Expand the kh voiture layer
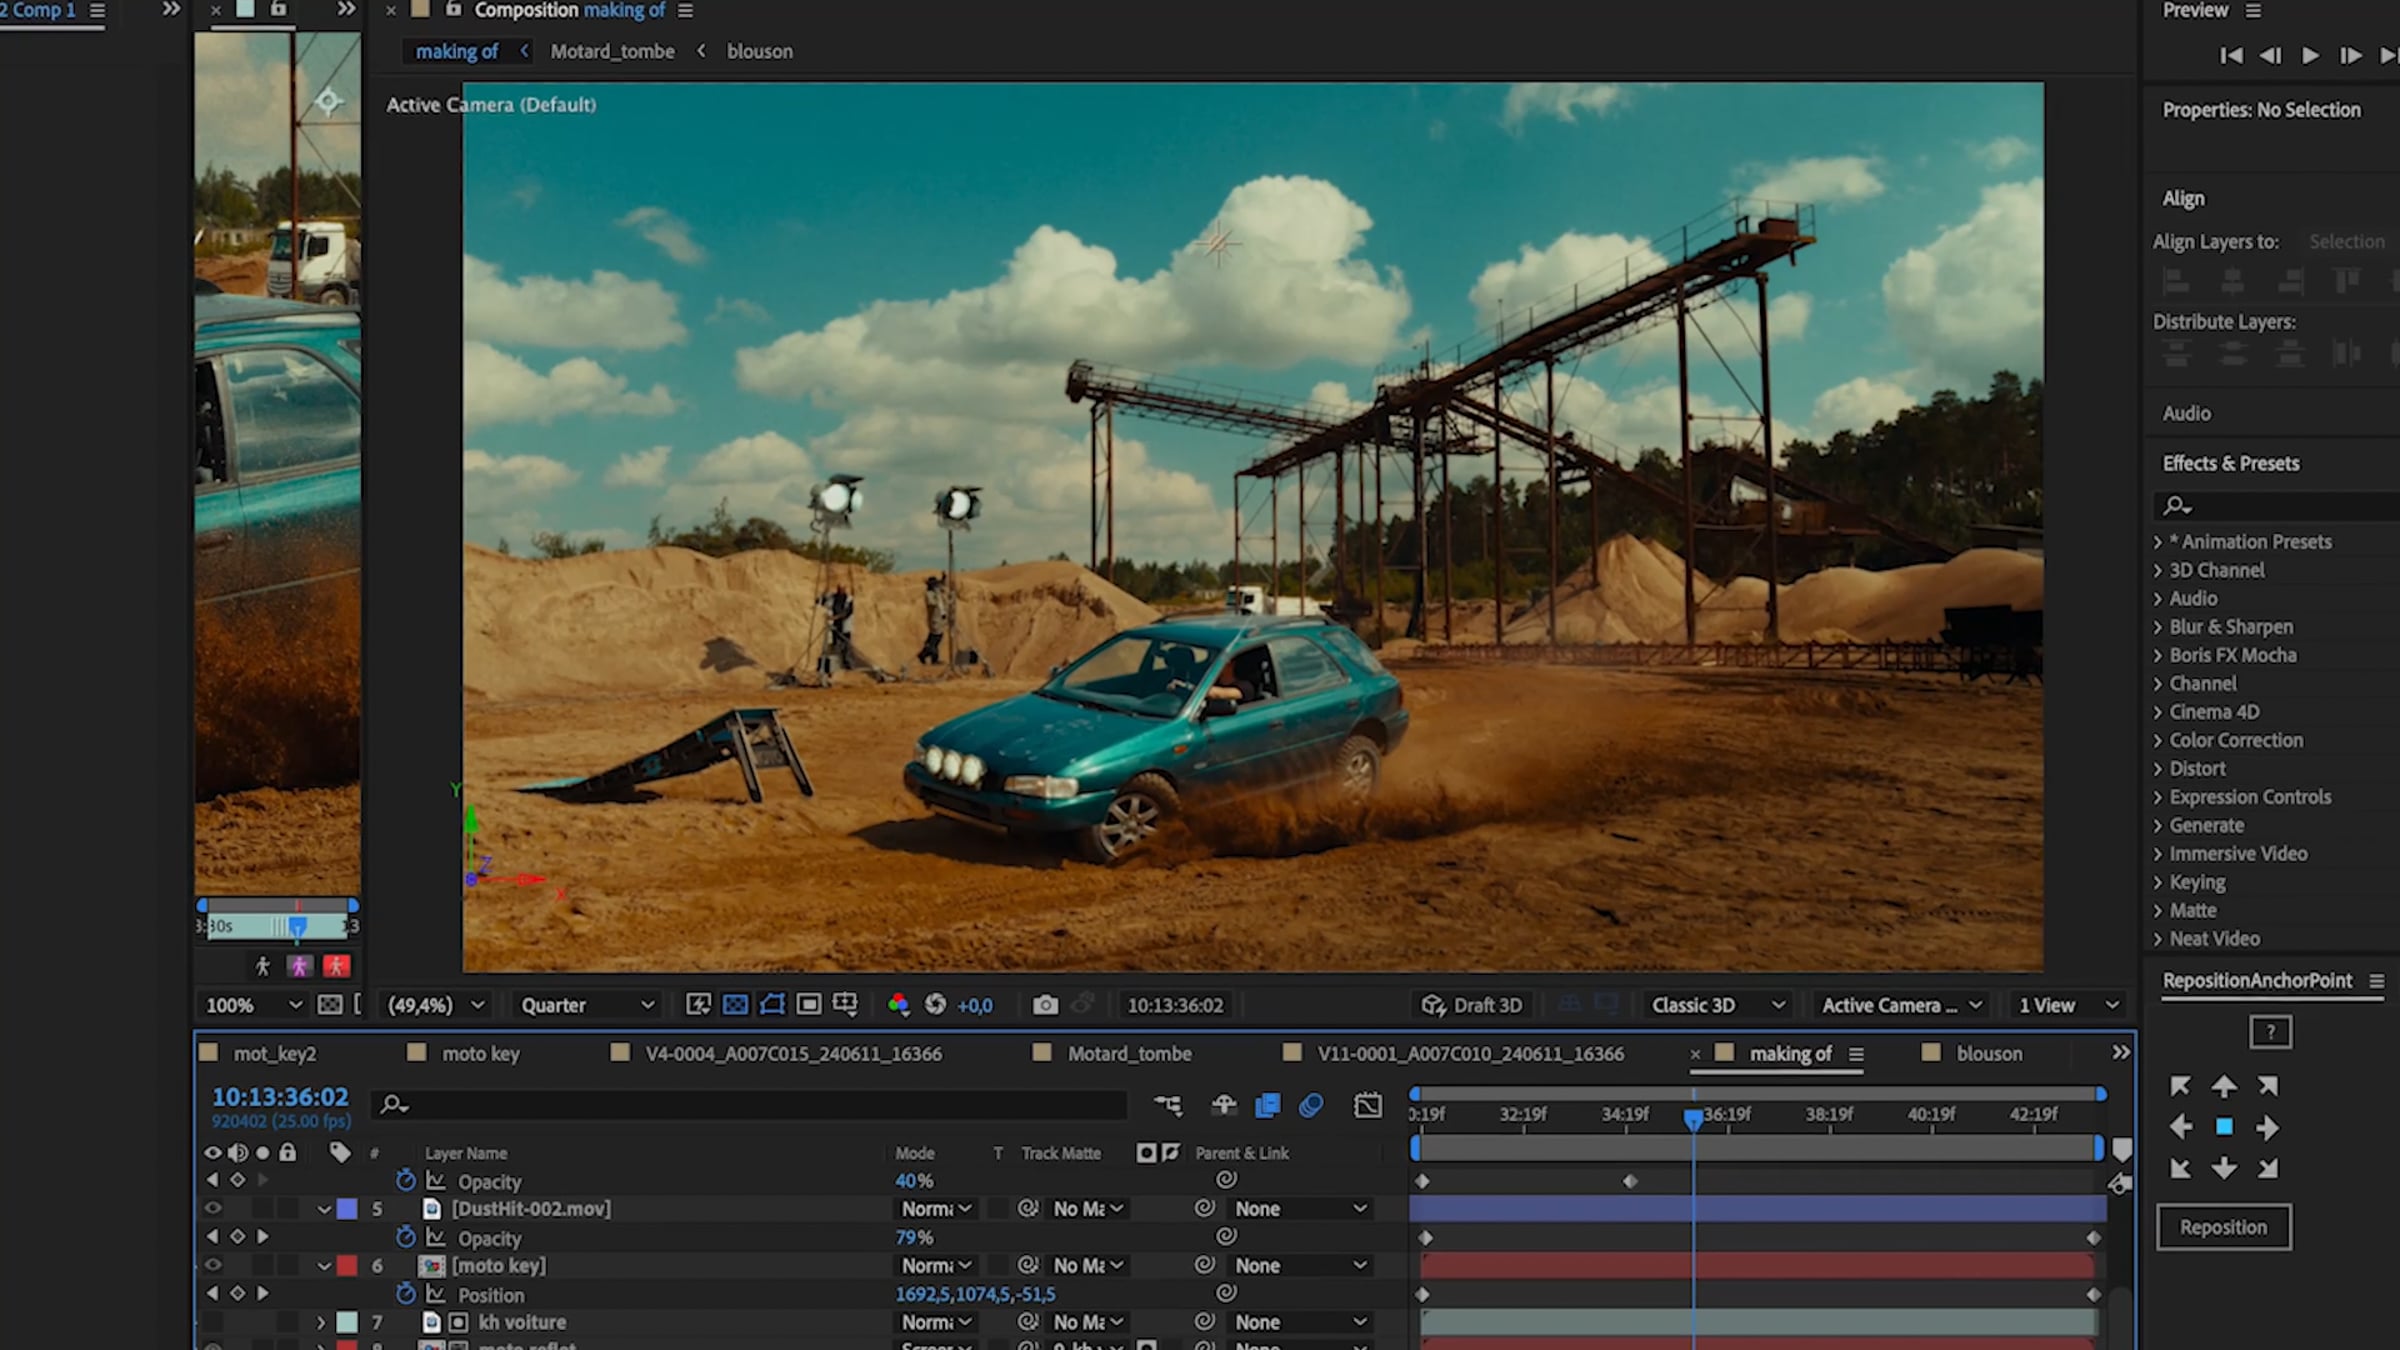 pyautogui.click(x=321, y=1322)
